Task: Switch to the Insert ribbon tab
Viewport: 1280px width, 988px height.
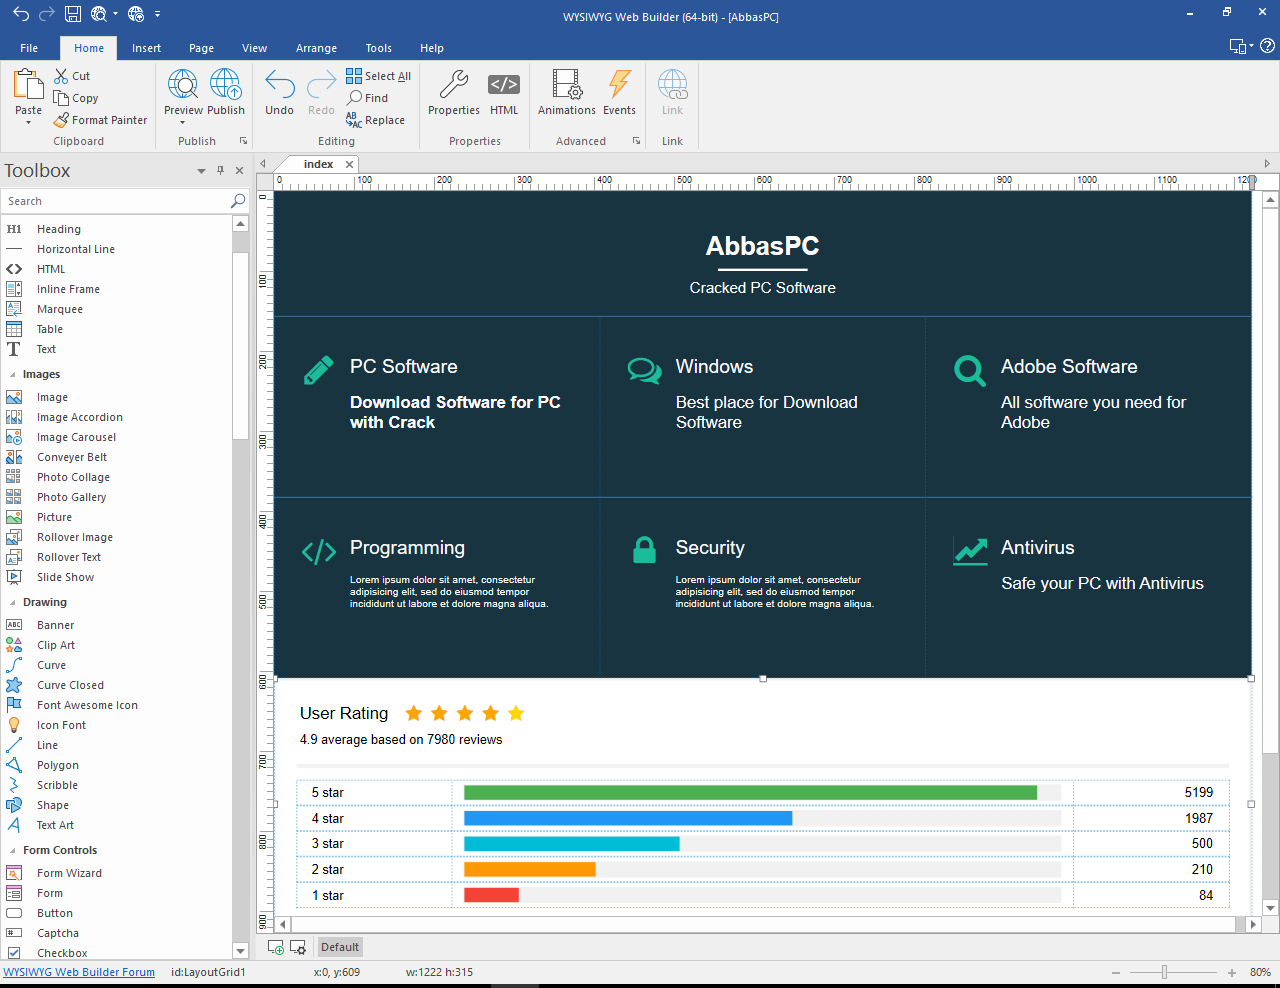Action: 146,48
